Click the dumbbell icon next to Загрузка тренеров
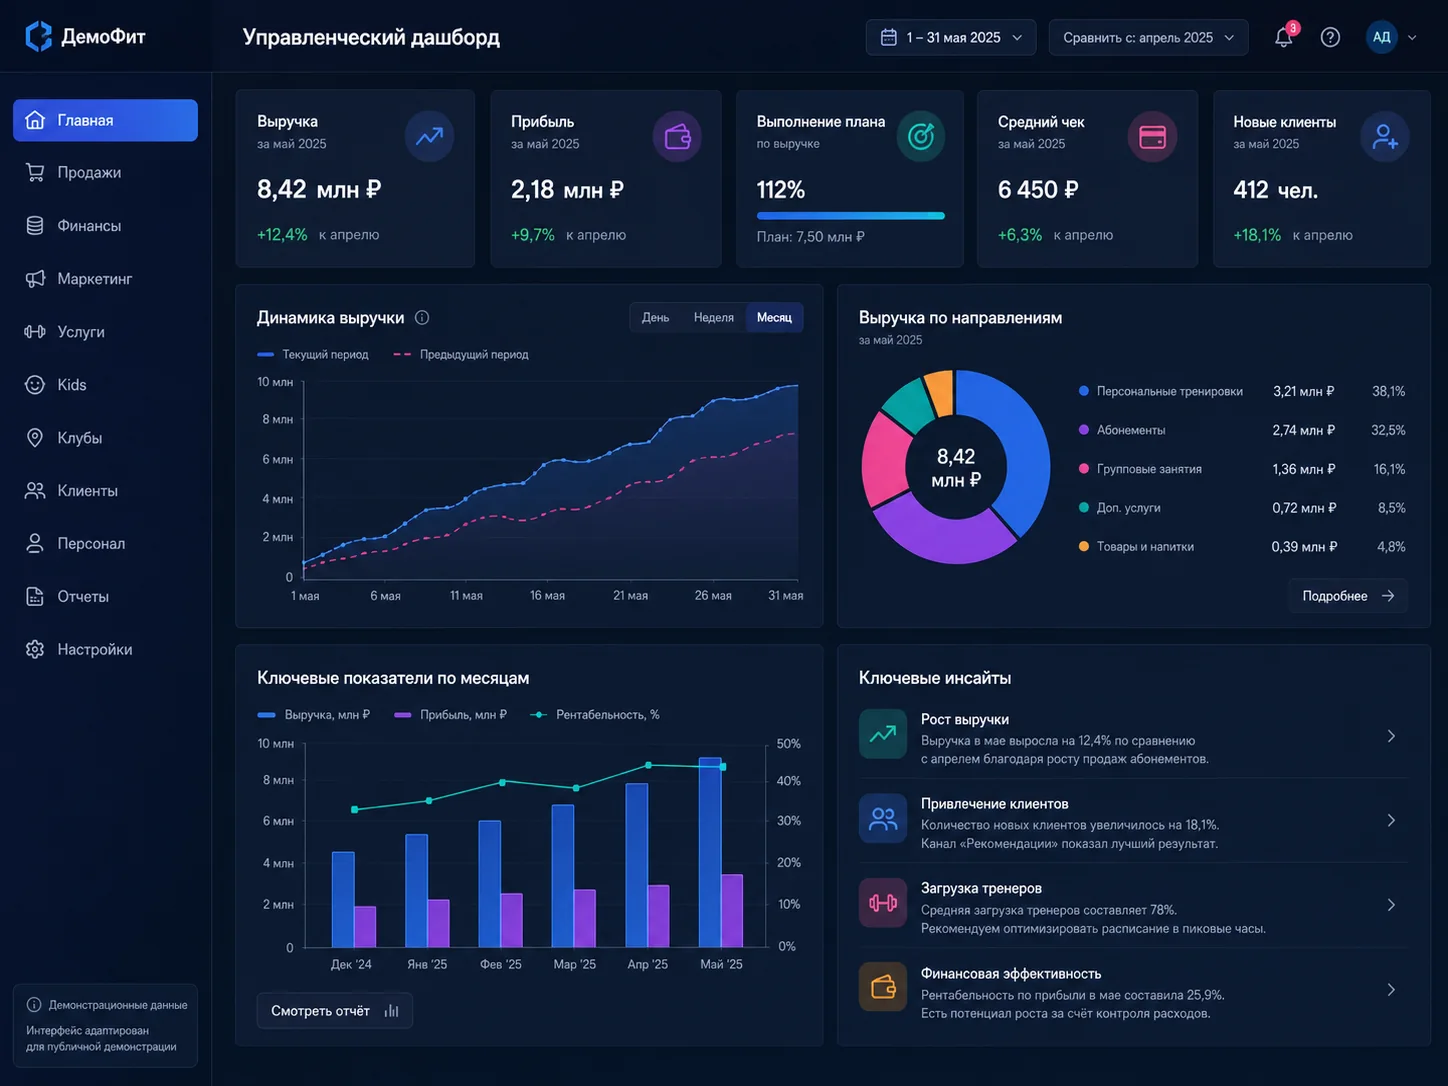The width and height of the screenshot is (1448, 1086). pos(883,904)
